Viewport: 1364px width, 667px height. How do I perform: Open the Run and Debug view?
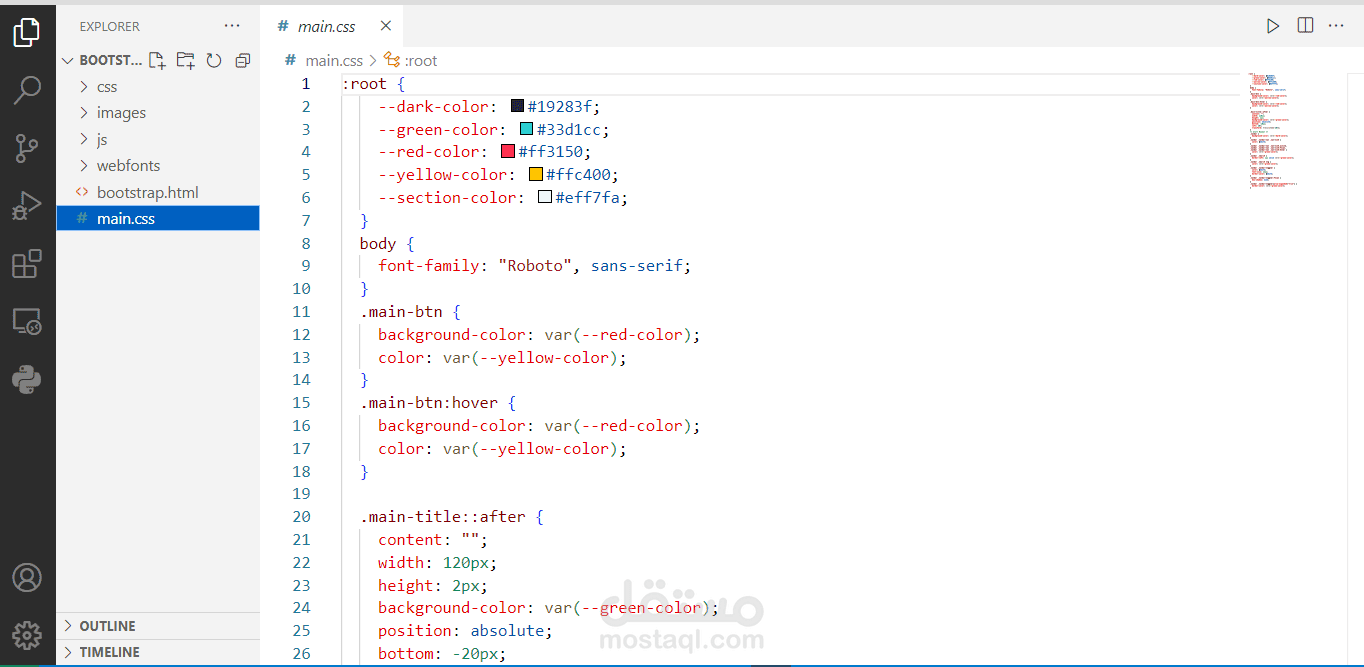[x=27, y=206]
